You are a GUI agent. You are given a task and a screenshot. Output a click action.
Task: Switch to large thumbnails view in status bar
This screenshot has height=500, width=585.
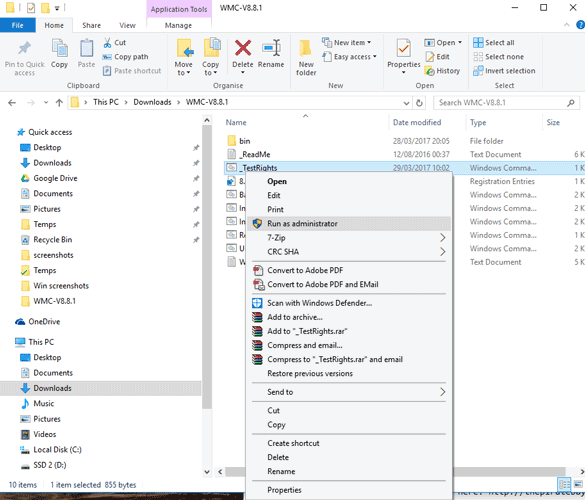(x=578, y=484)
